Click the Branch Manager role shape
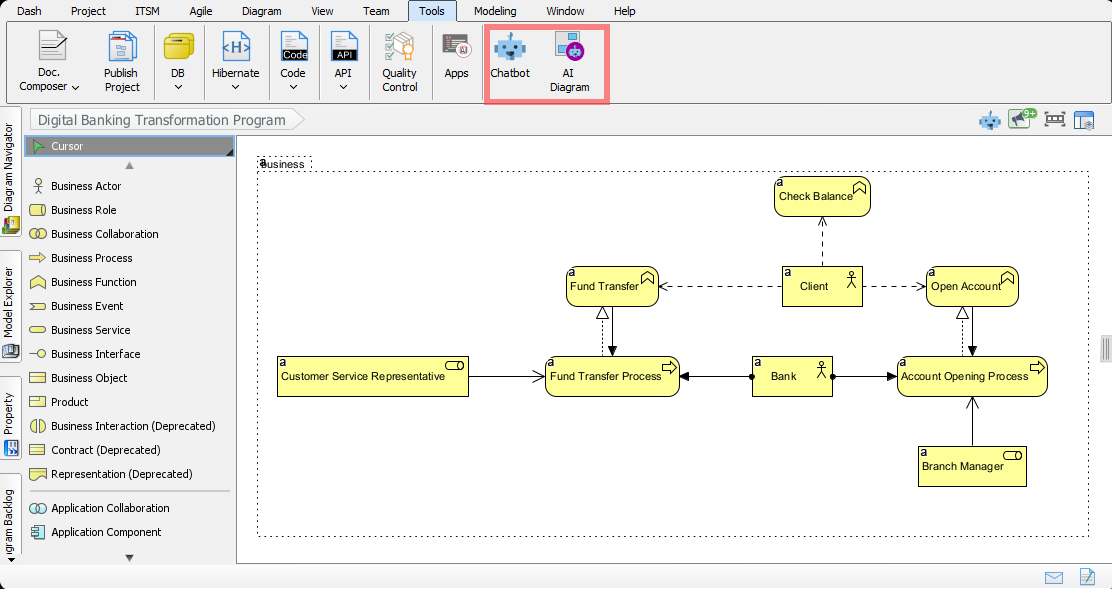The height and width of the screenshot is (589, 1112). coord(972,466)
